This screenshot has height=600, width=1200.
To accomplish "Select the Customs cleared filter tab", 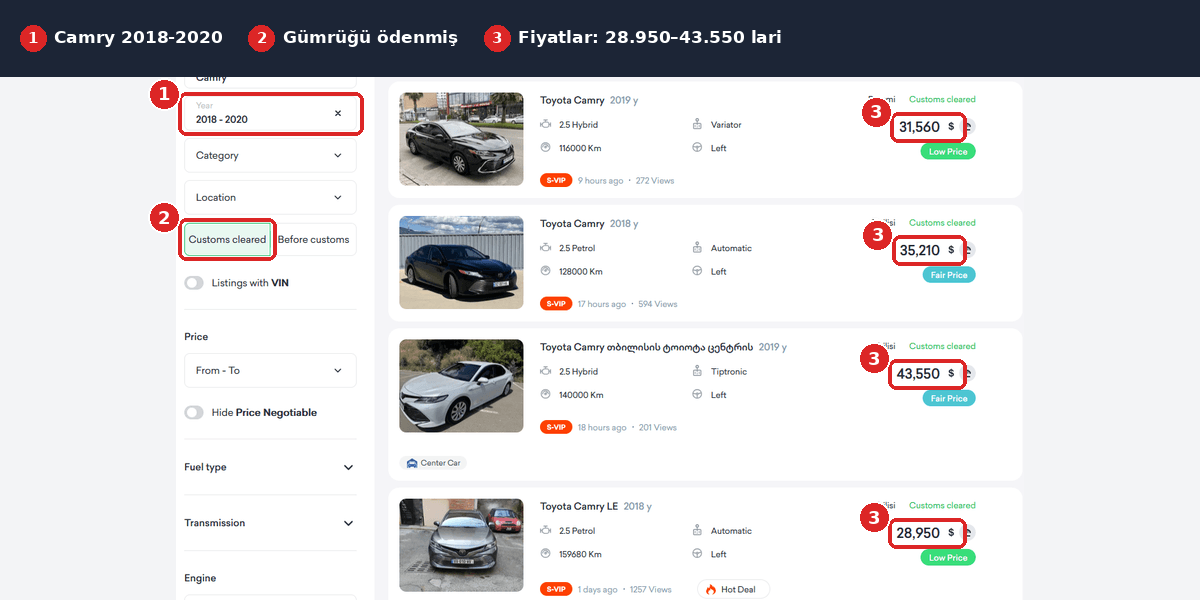I will tap(228, 239).
